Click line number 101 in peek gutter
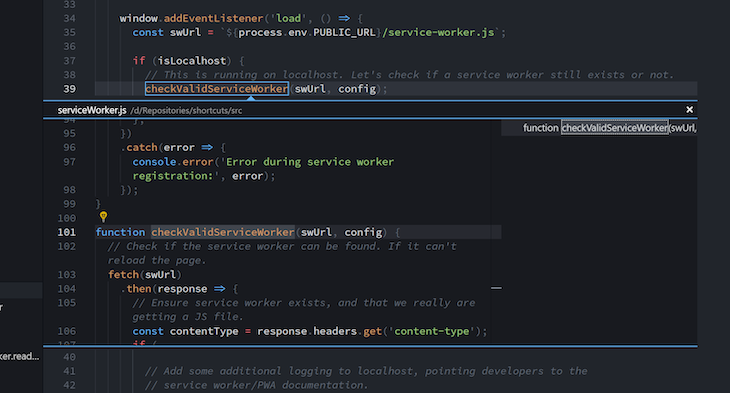This screenshot has height=393, width=730. tap(67, 232)
